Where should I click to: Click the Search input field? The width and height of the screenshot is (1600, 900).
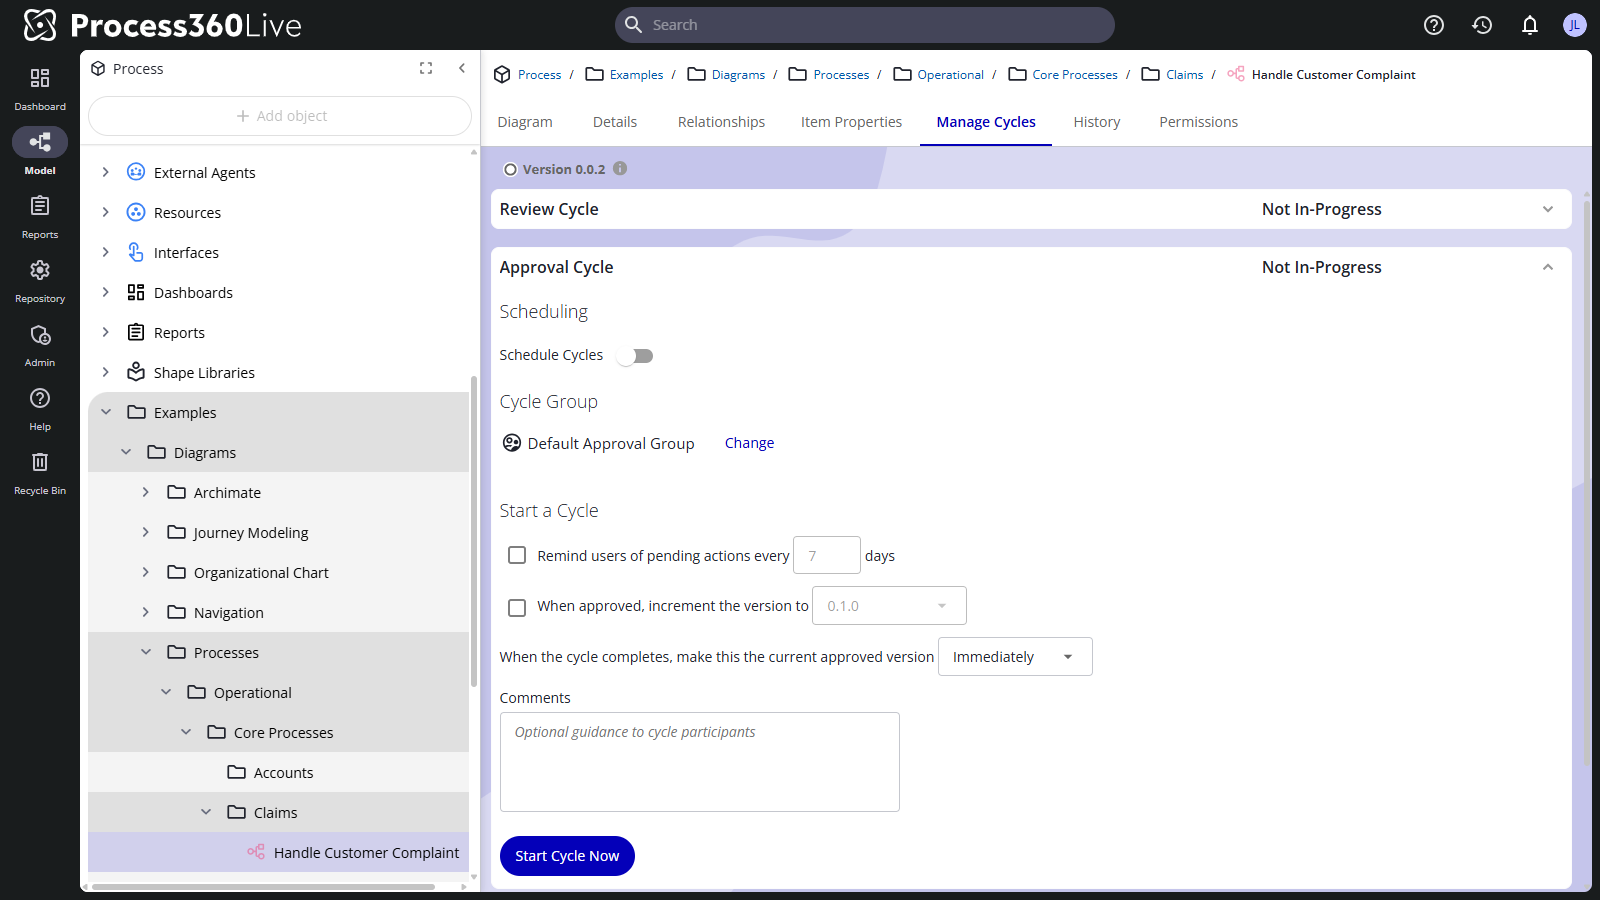pos(865,25)
